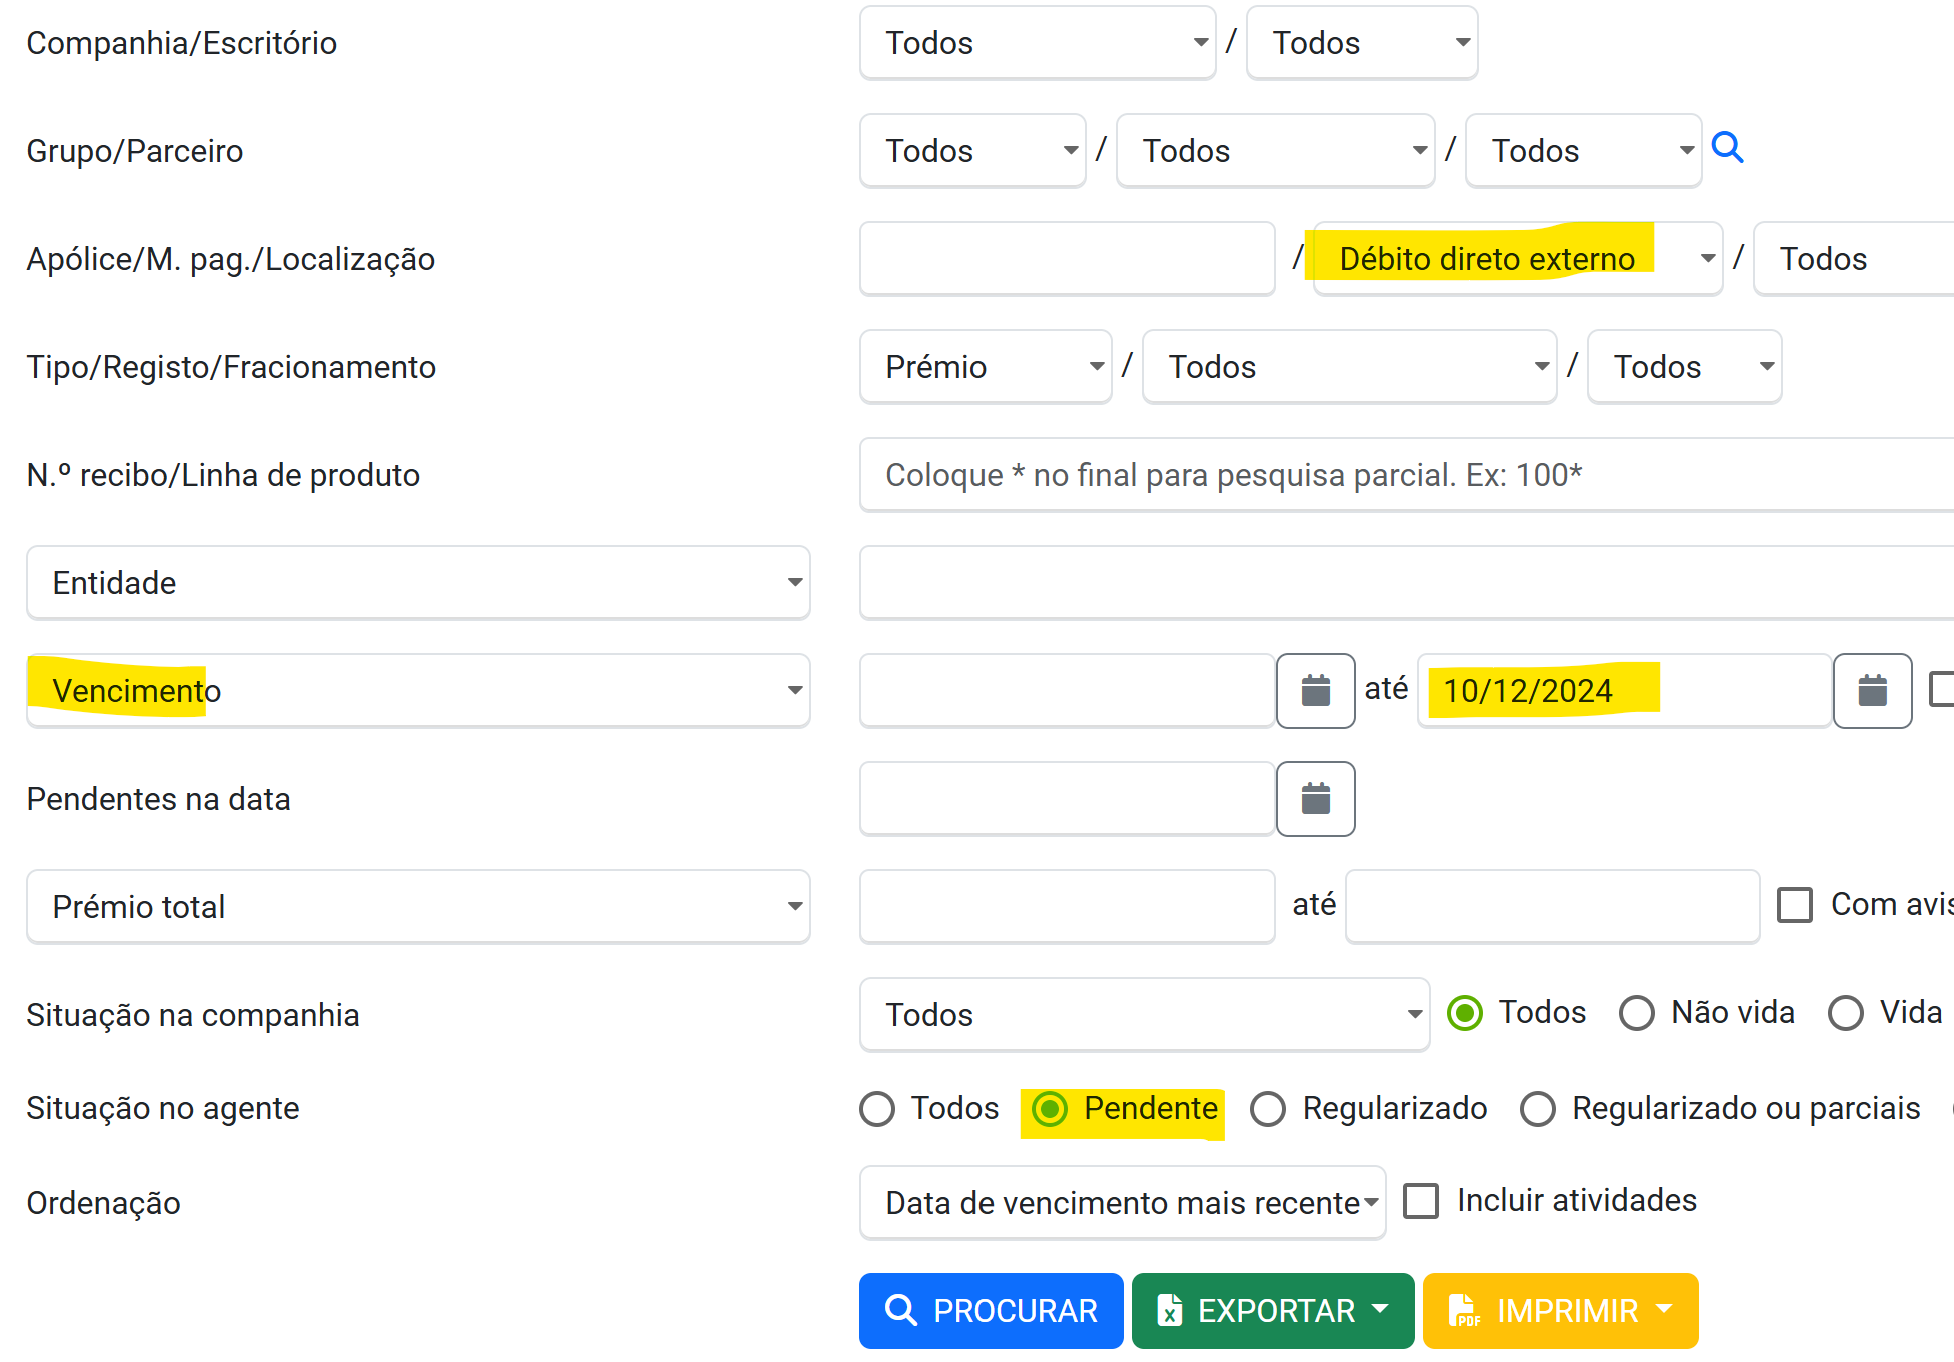This screenshot has height=1362, width=1954.
Task: Open the Prémio total dropdown
Action: (x=418, y=906)
